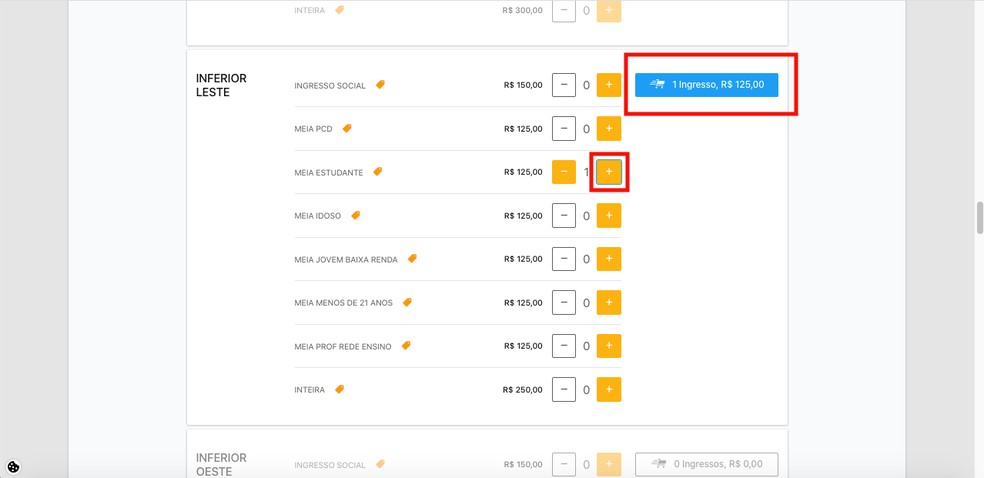Image resolution: width=984 pixels, height=478 pixels.
Task: Click minus for MEIA MENOS DE 21 ANOS
Action: [x=564, y=302]
